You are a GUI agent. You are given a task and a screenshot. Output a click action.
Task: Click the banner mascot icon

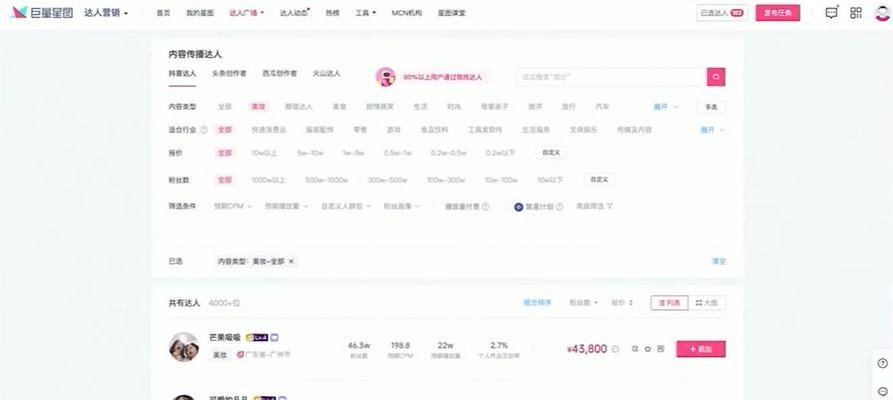click(x=386, y=77)
